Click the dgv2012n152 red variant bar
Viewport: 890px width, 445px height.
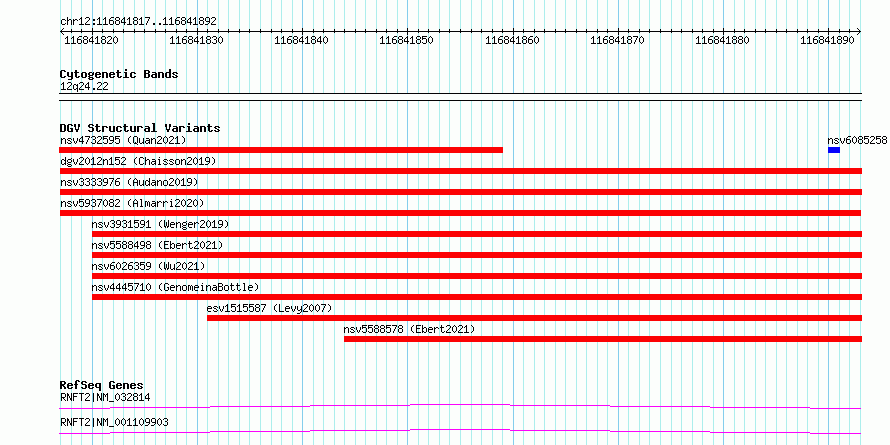click(460, 171)
